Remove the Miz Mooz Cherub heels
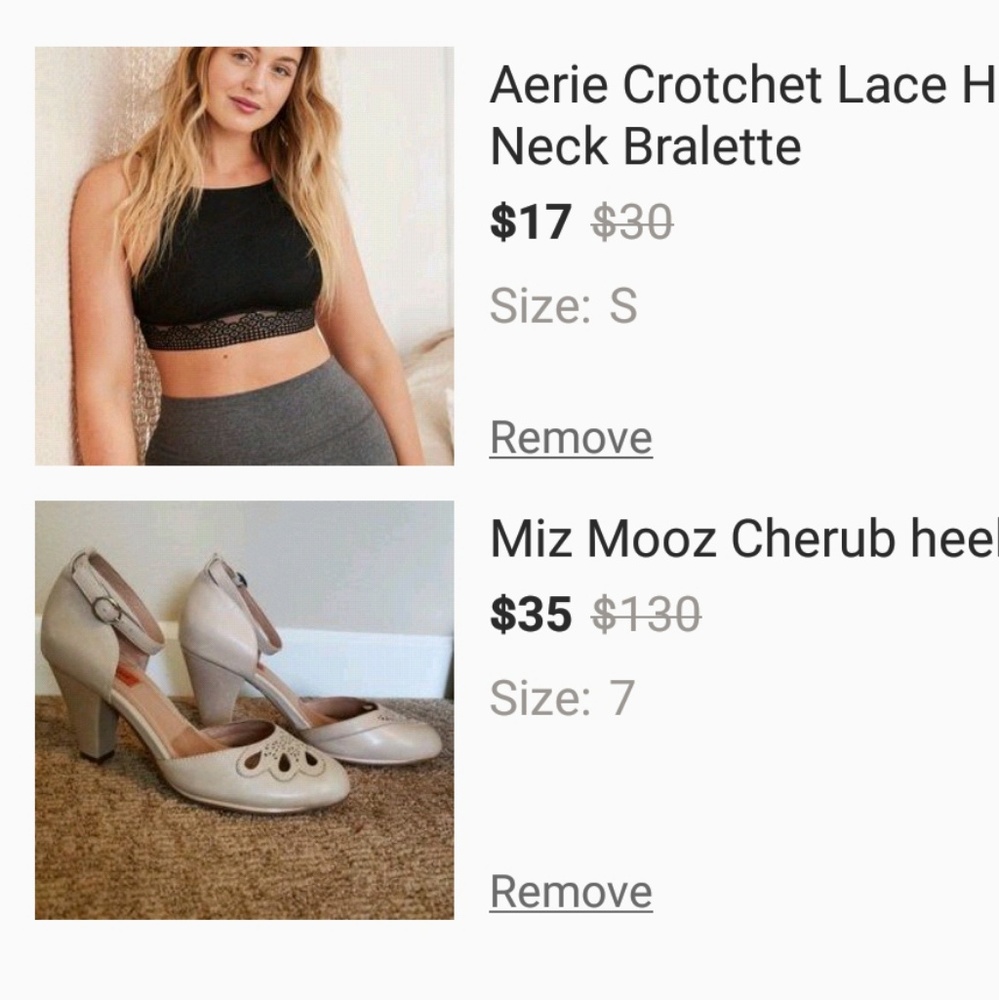 (570, 891)
